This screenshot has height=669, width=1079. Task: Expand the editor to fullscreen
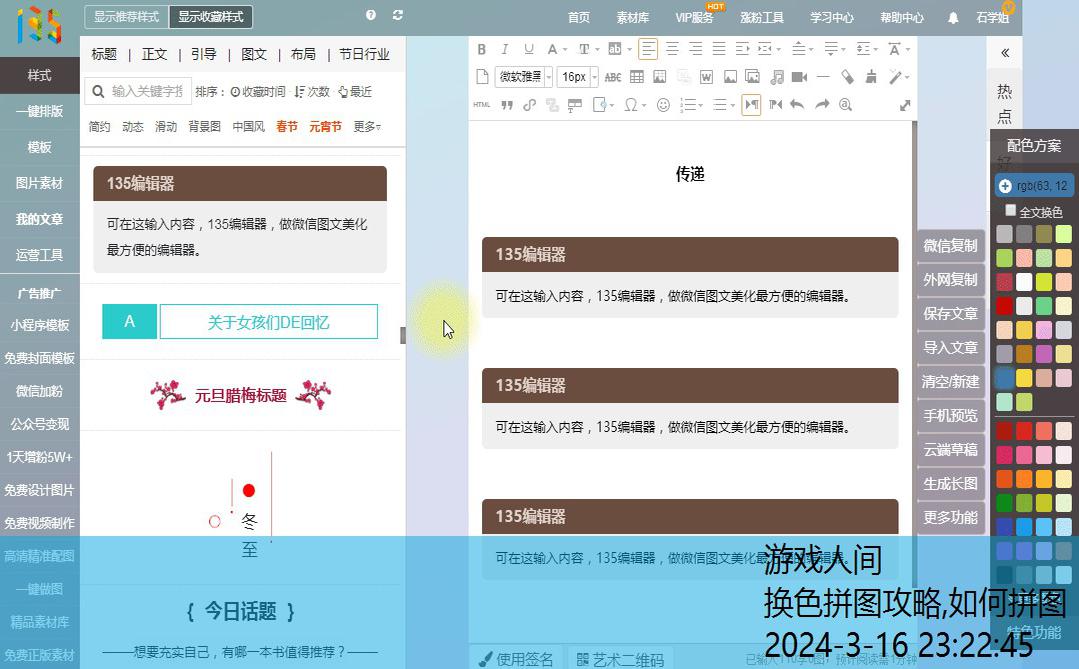(x=905, y=105)
